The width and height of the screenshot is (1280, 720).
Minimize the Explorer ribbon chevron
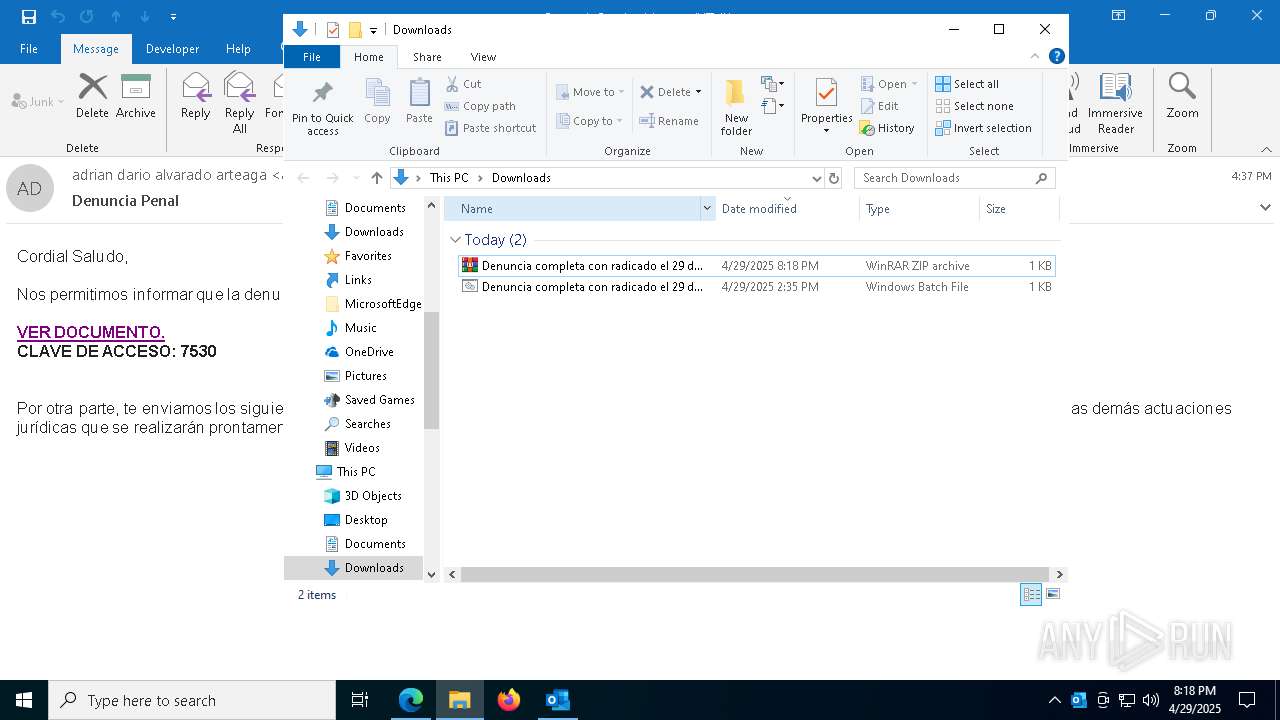1035,57
